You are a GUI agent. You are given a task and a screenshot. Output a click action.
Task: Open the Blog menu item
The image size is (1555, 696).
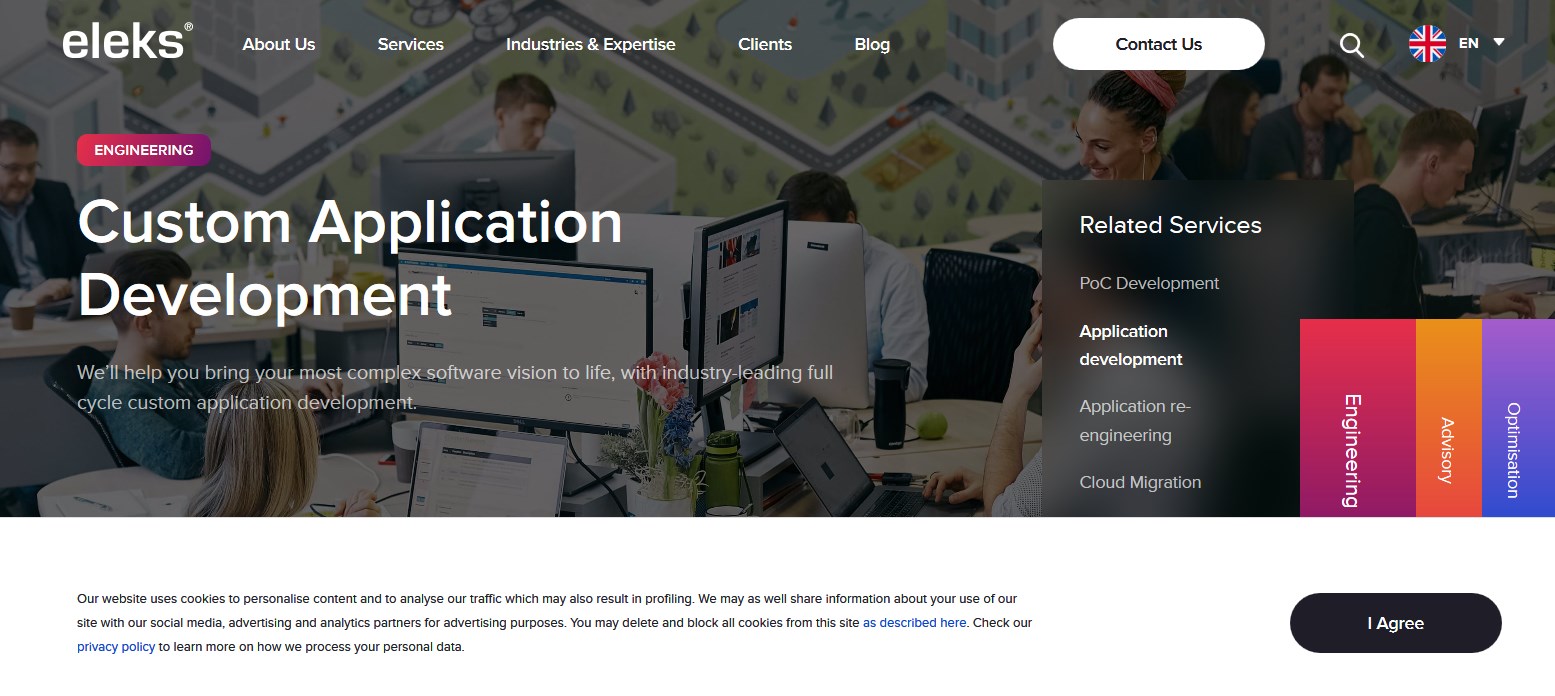pyautogui.click(x=872, y=44)
